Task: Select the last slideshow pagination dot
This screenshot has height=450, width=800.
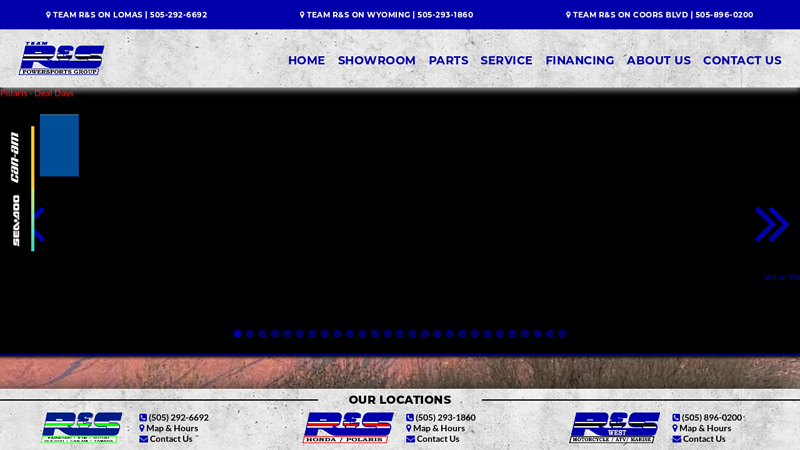Action: (562, 334)
